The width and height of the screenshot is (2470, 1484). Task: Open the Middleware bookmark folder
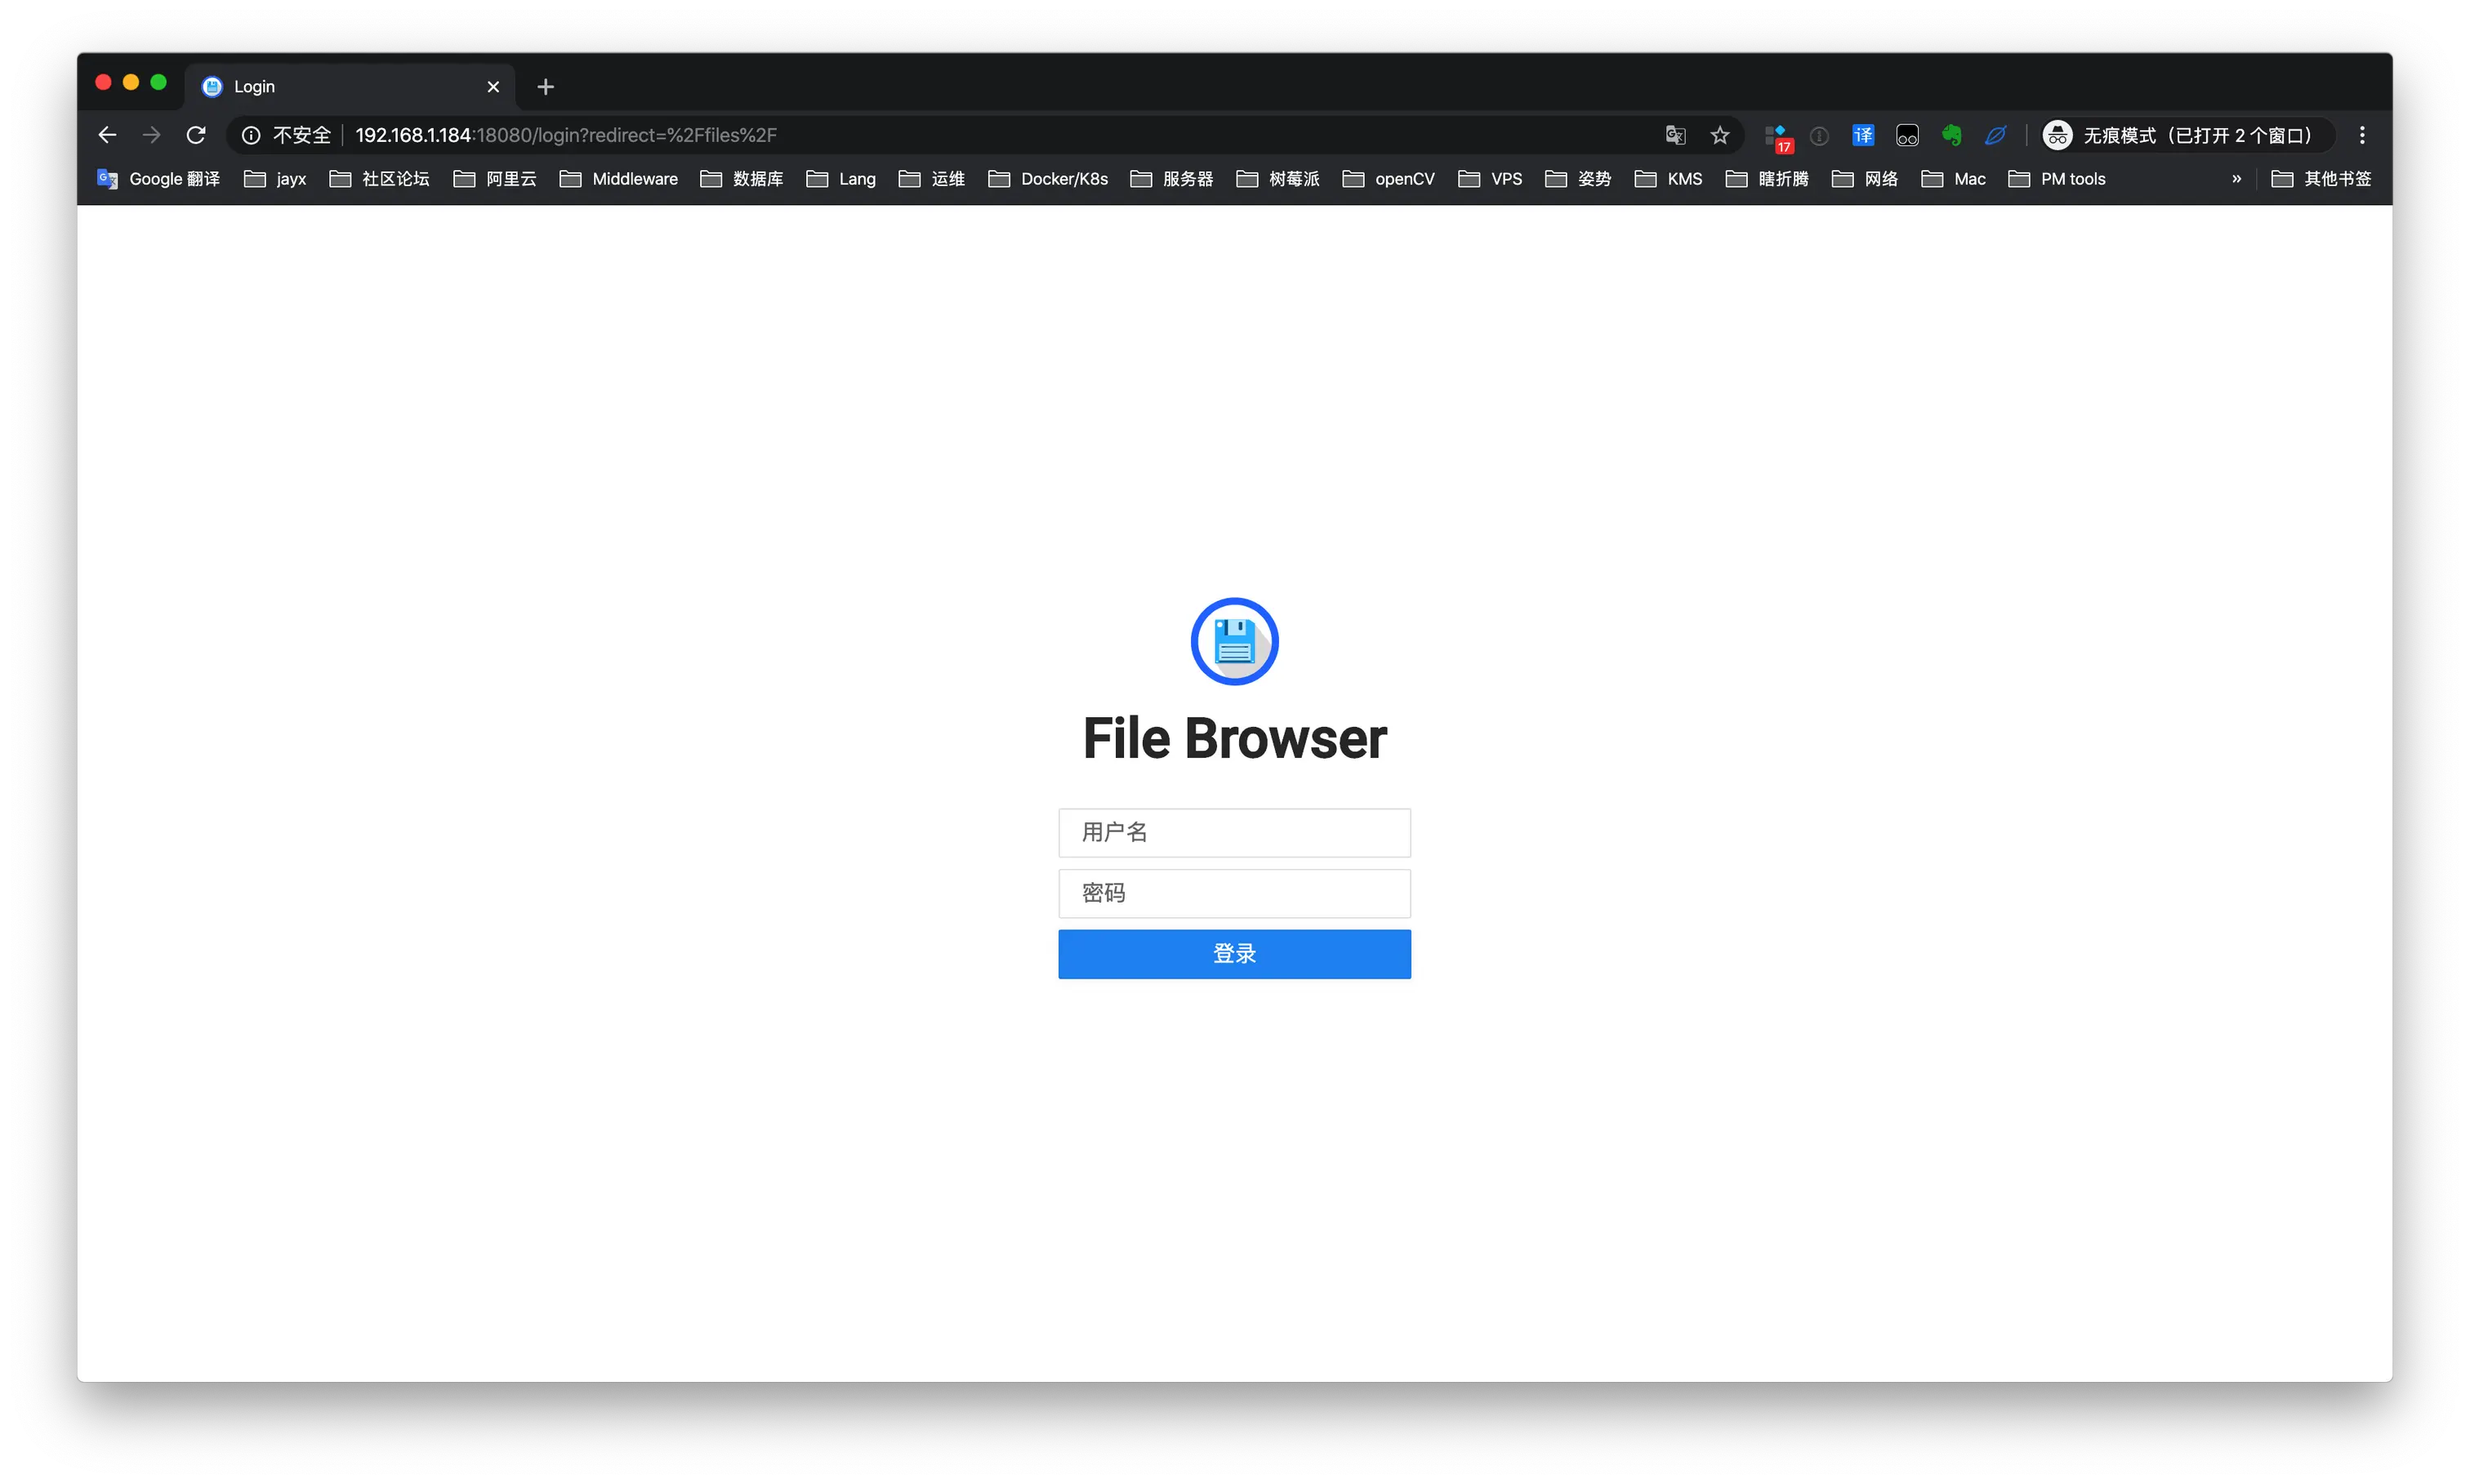pos(619,179)
